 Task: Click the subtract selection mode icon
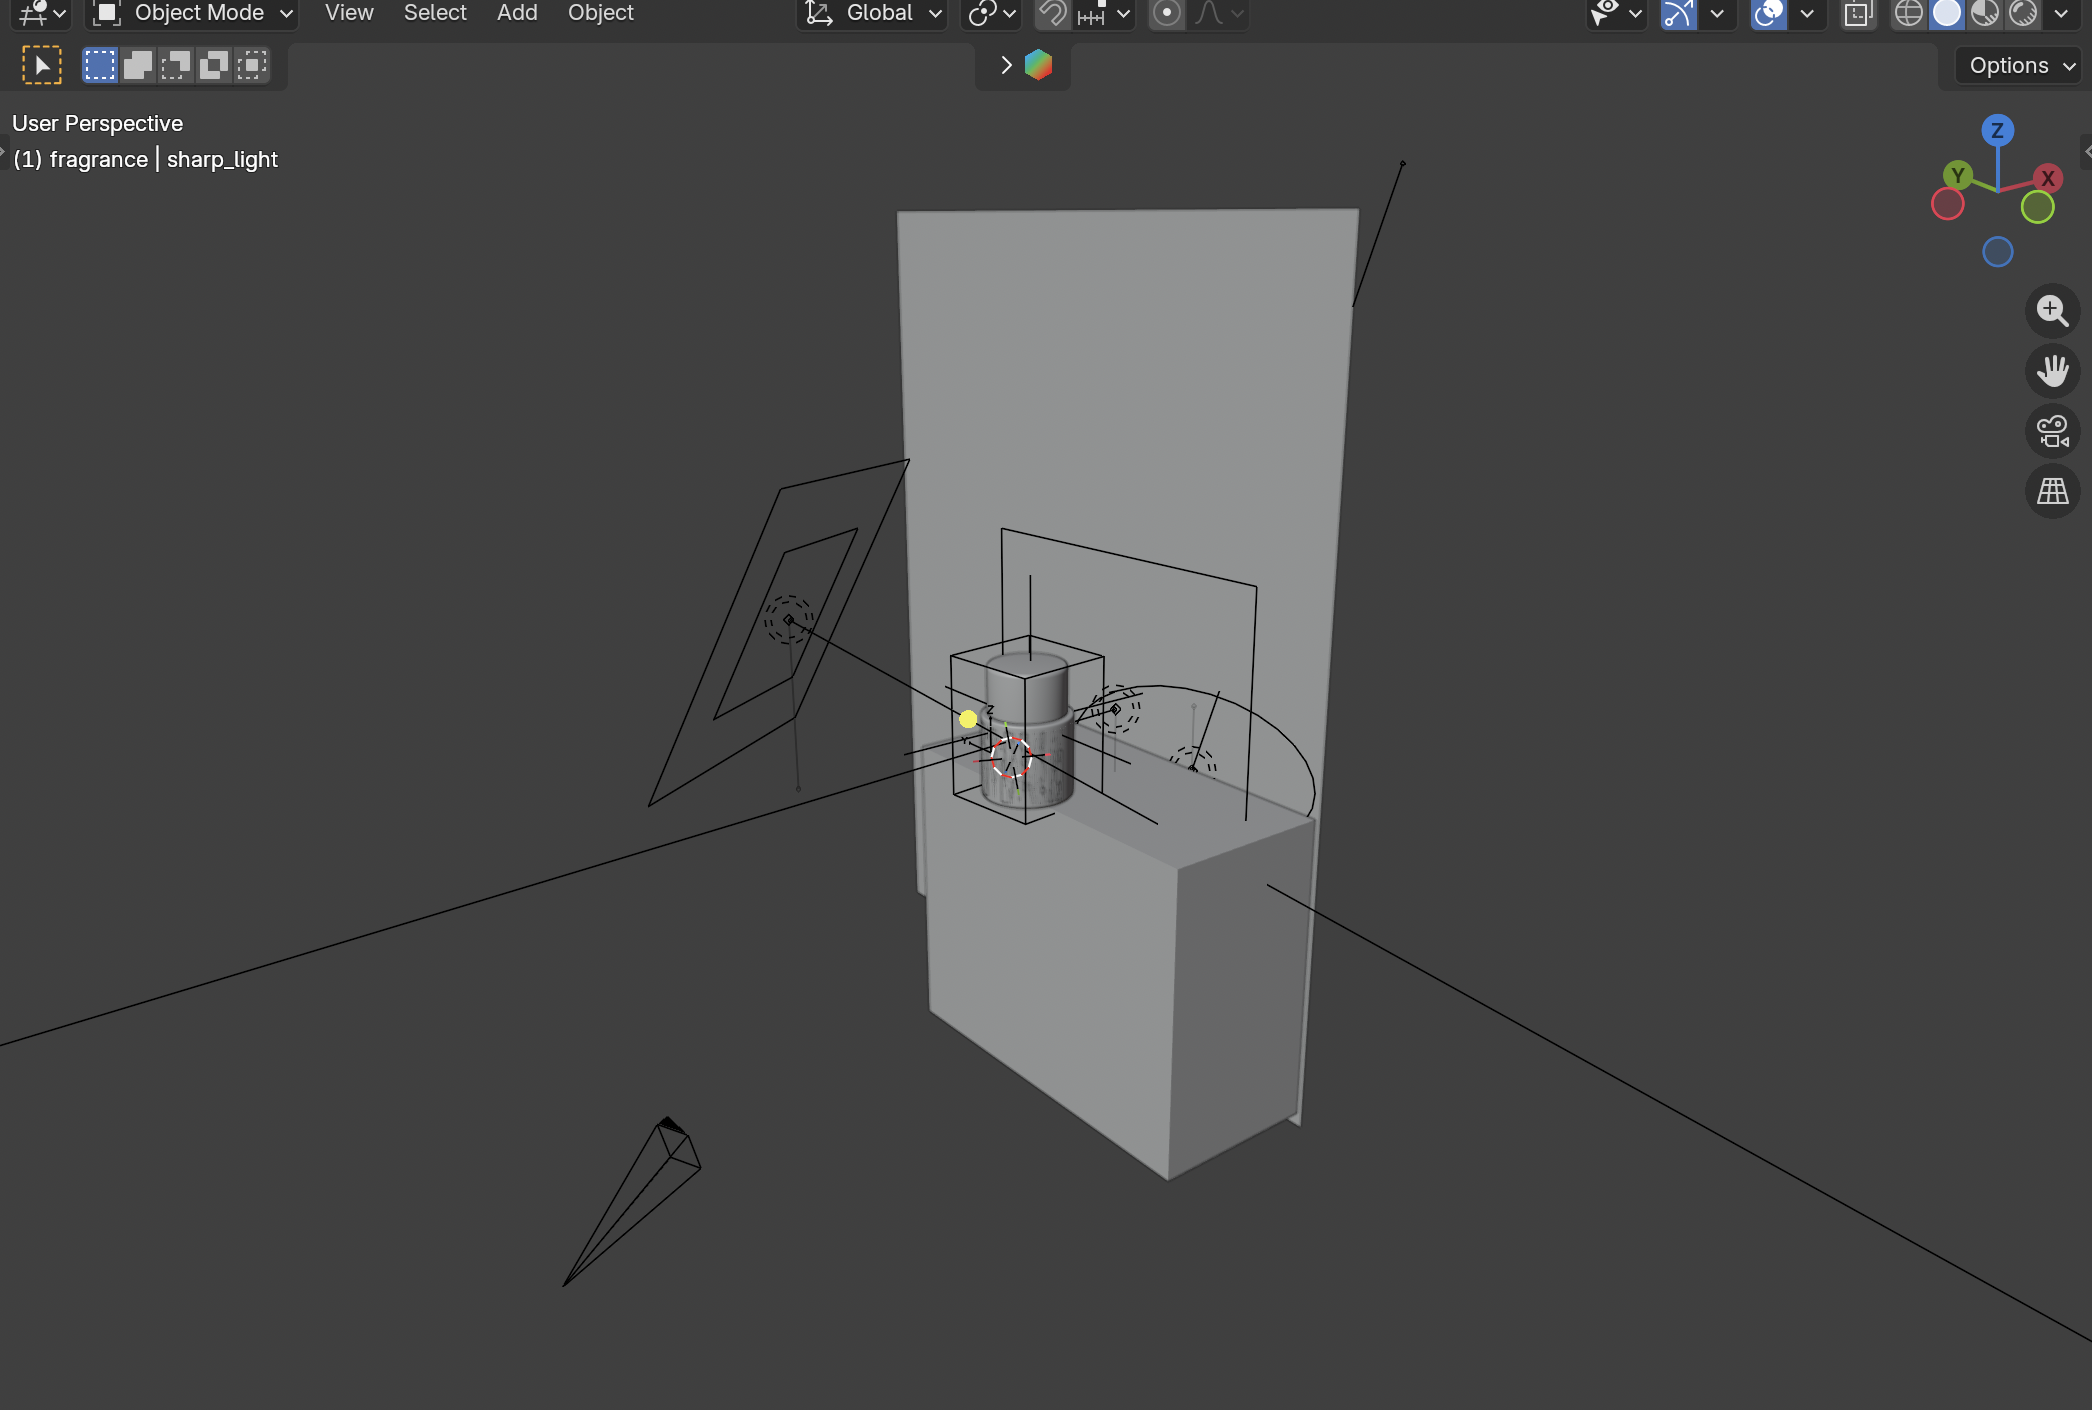coord(175,65)
